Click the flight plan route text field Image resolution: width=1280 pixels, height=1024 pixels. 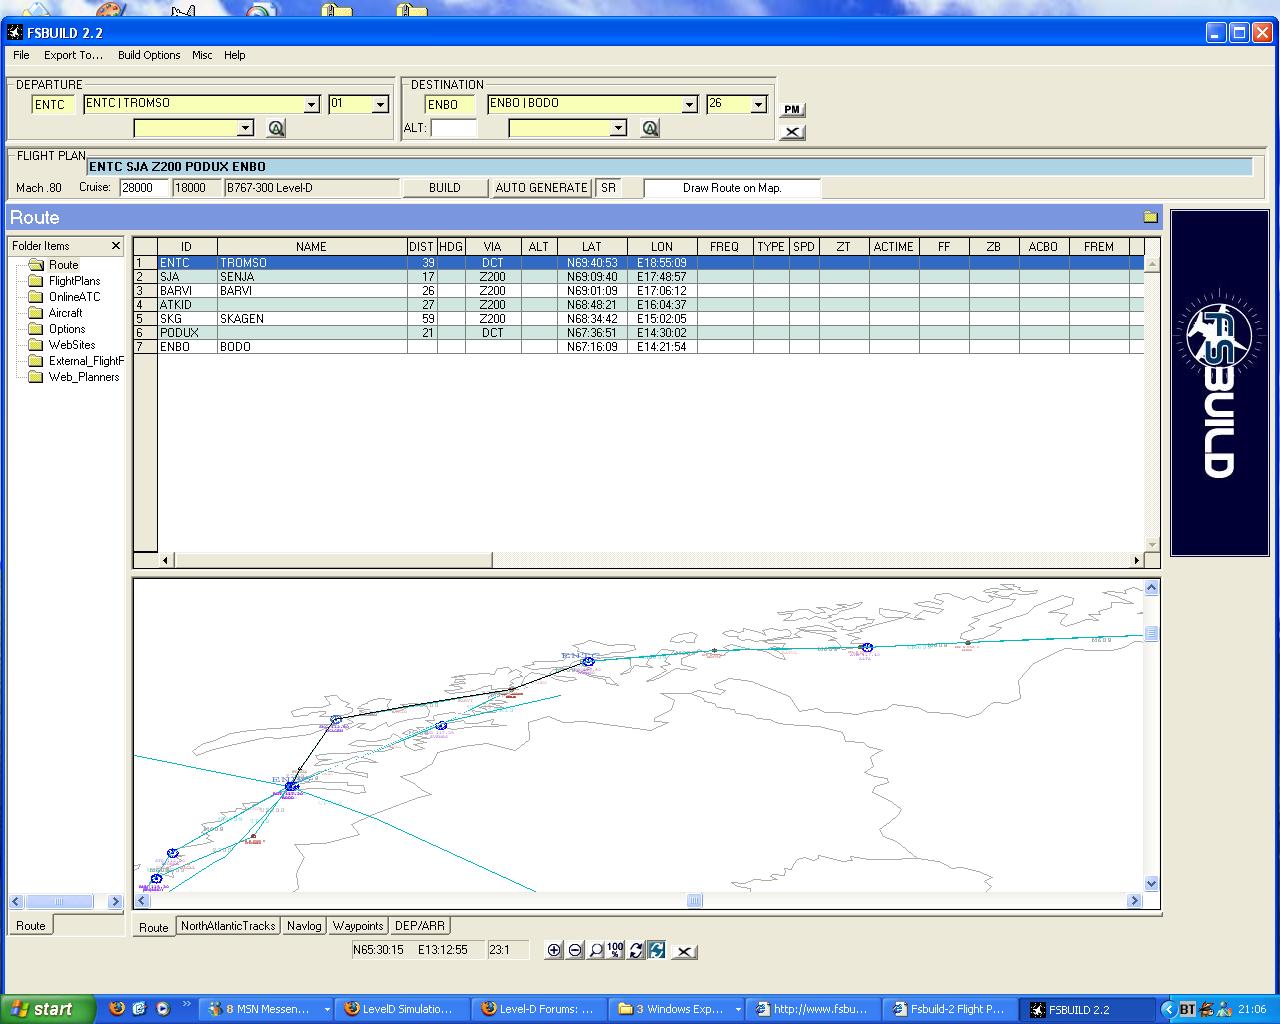tap(670, 167)
